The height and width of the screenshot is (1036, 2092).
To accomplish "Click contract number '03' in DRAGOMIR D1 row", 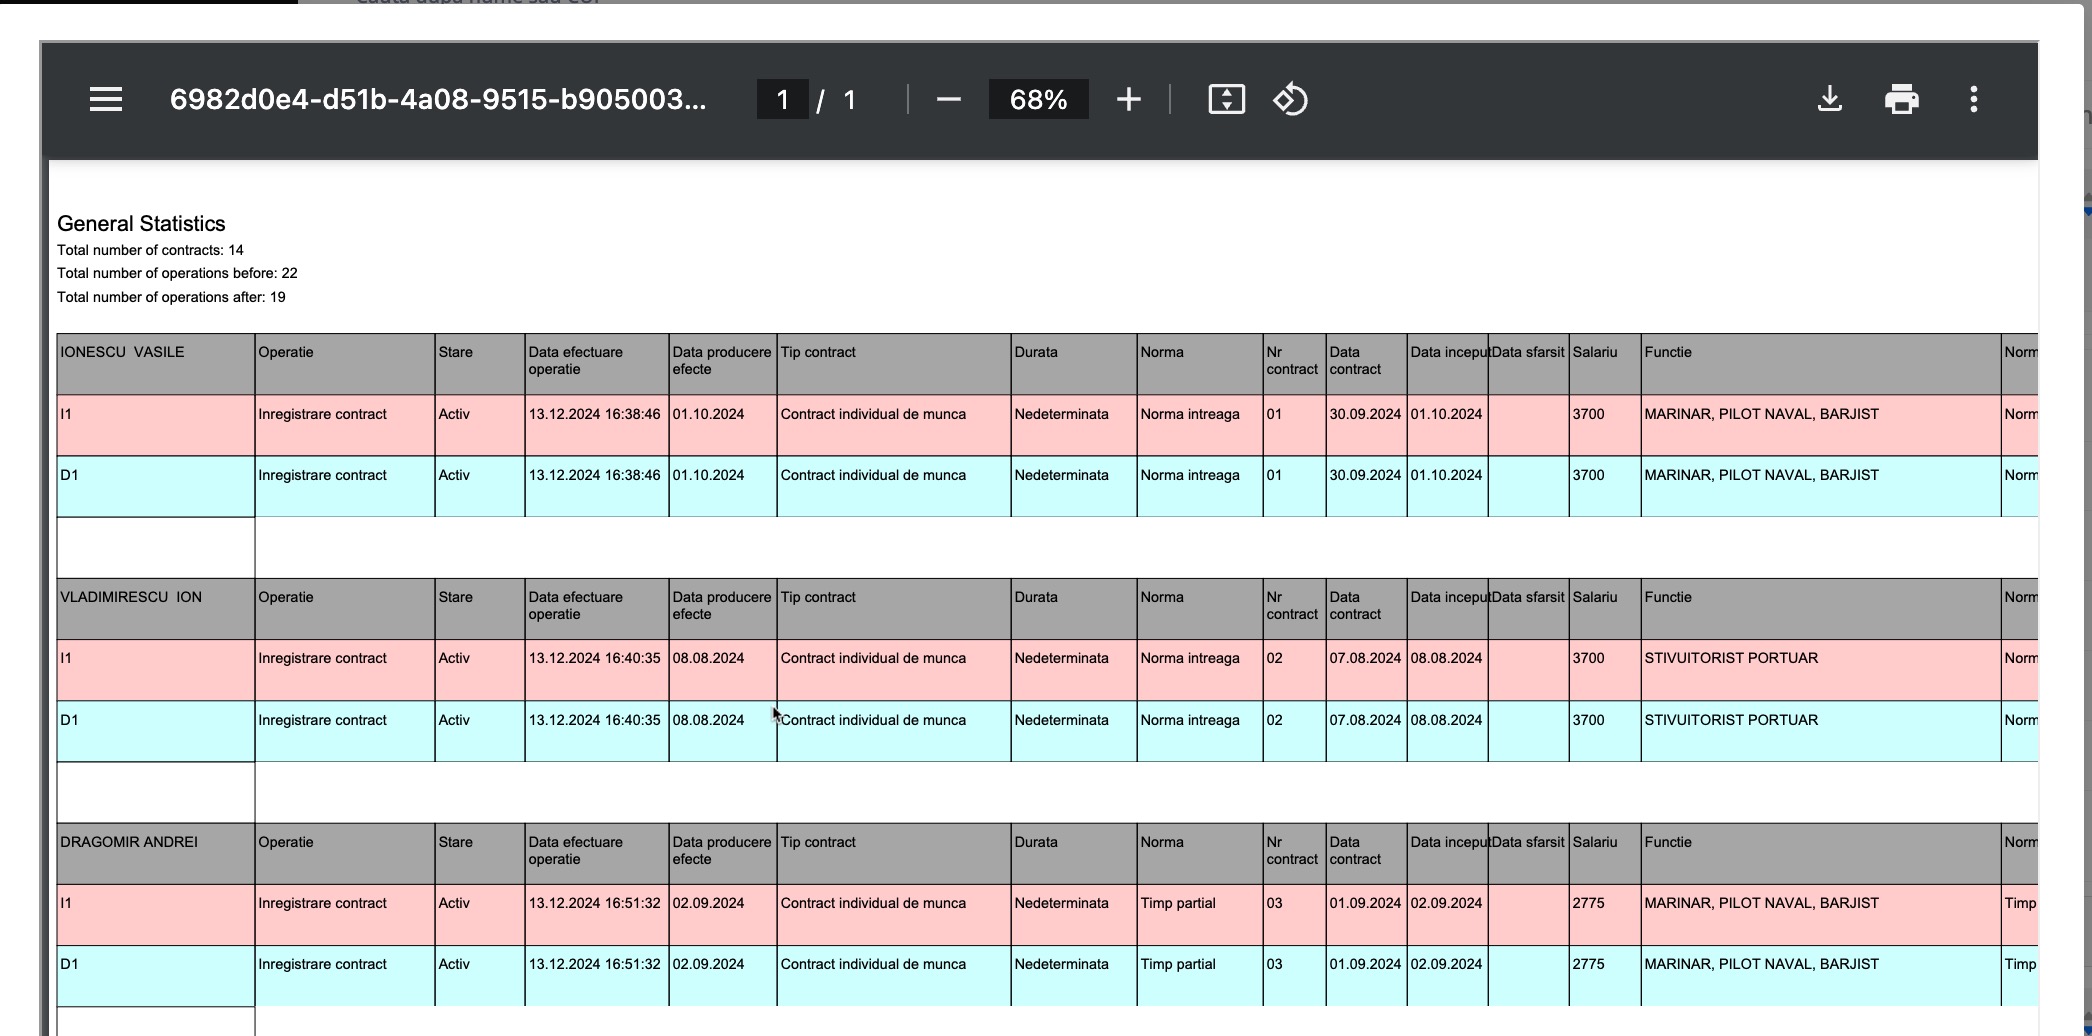I will click(1274, 964).
